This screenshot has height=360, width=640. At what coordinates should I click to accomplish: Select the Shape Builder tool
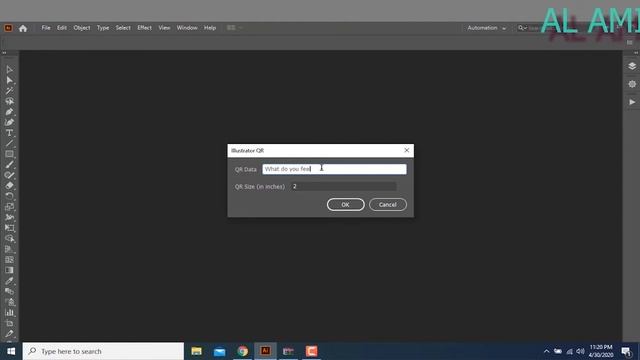point(9,239)
